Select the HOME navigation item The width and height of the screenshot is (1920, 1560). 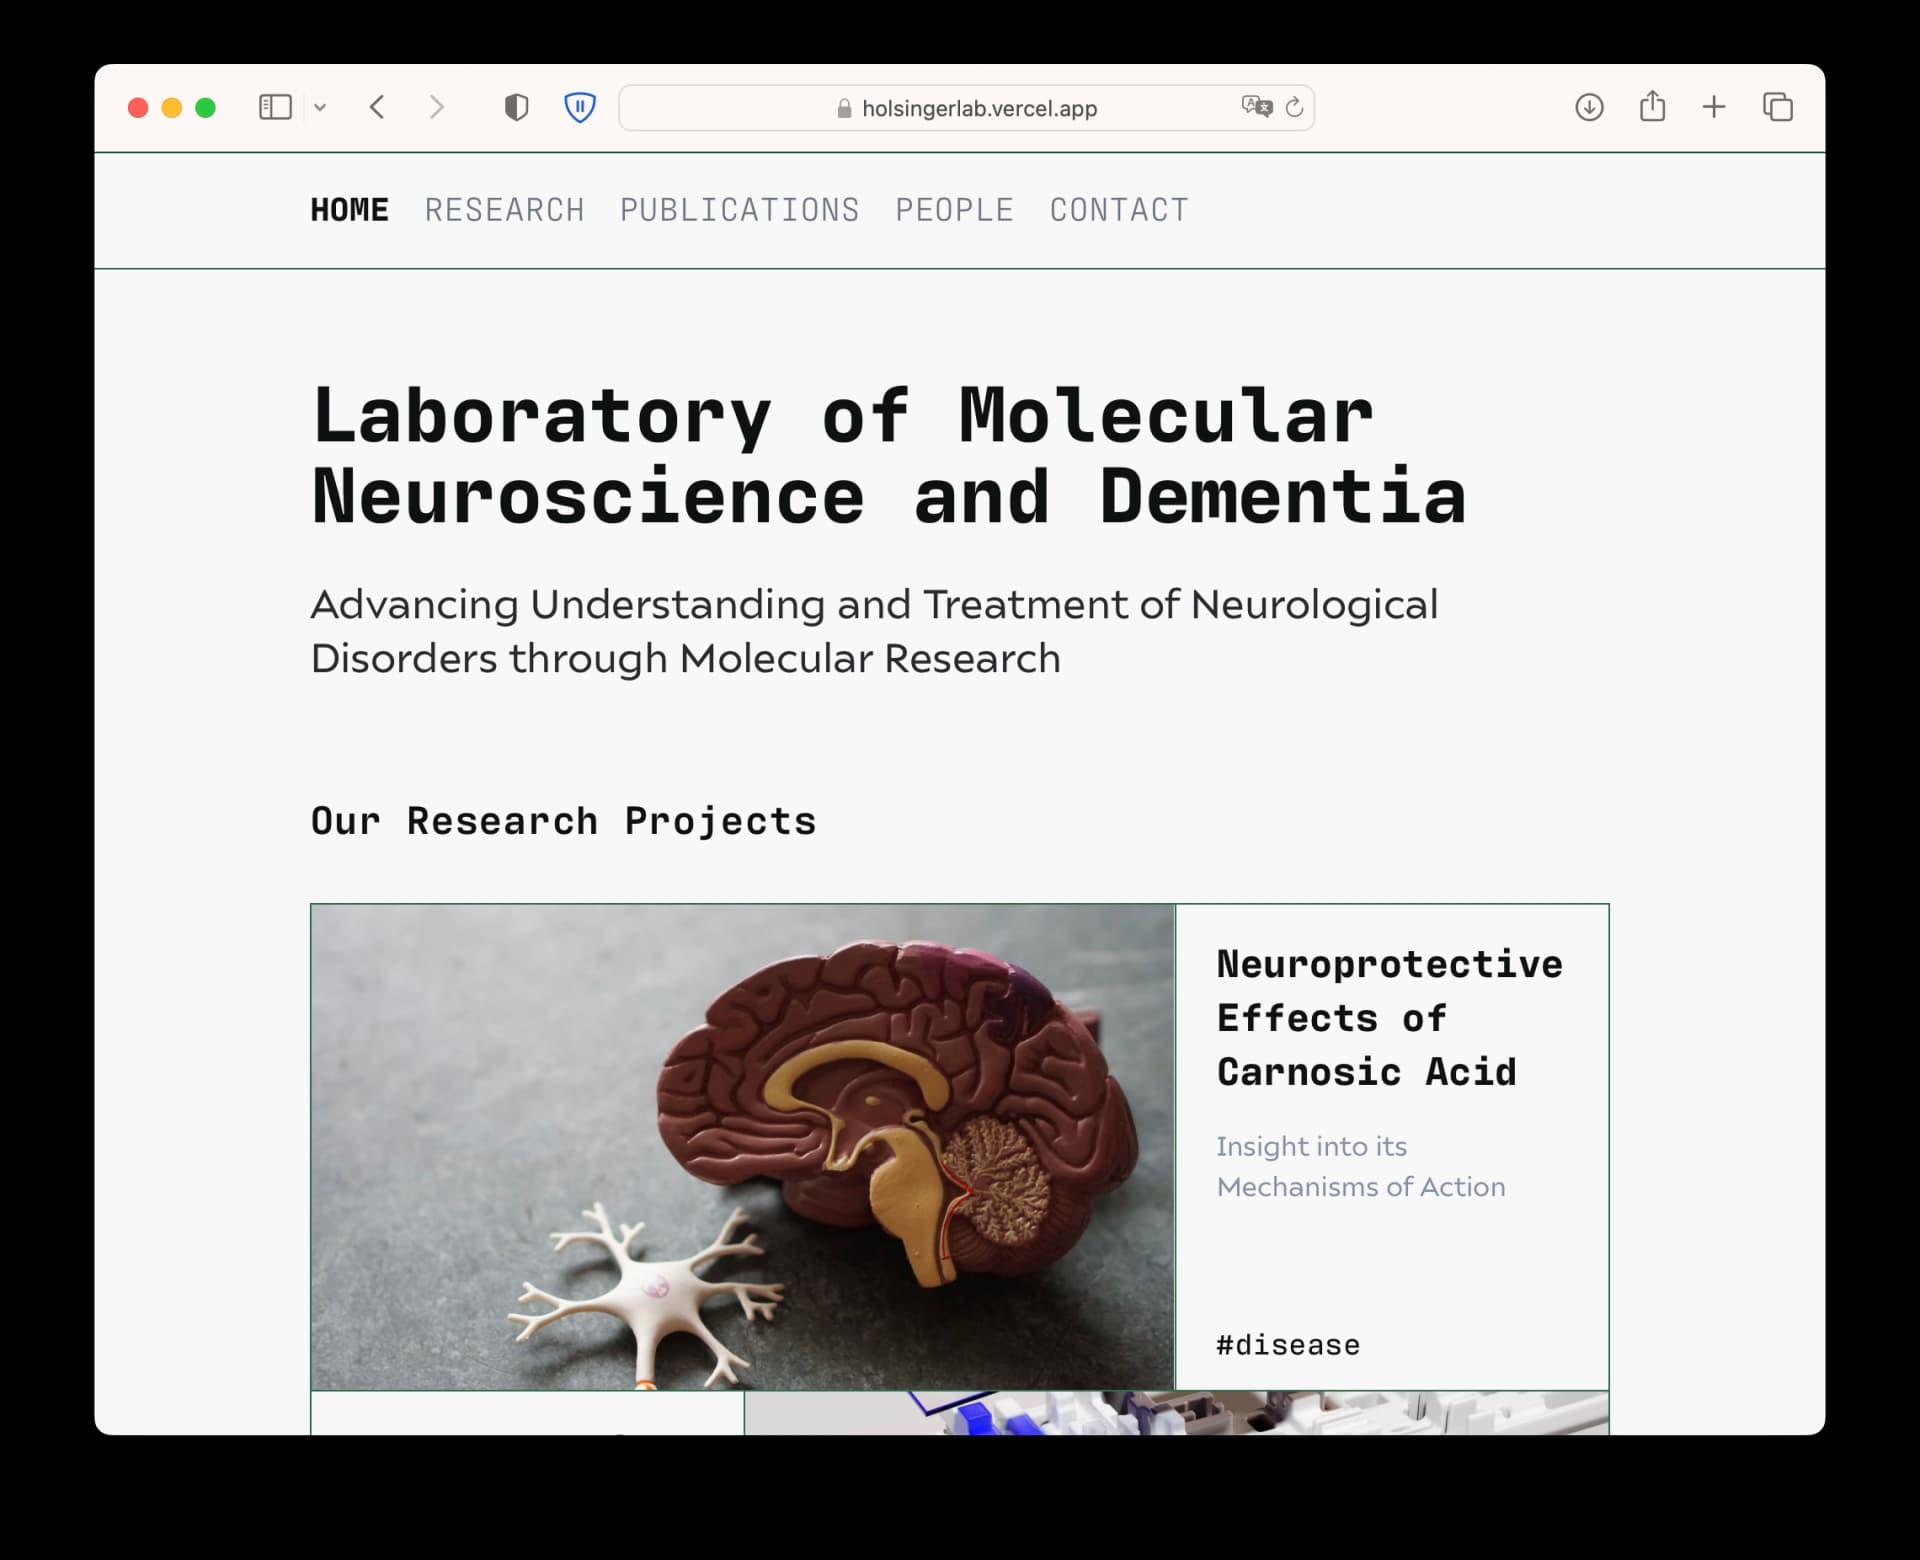tap(349, 210)
